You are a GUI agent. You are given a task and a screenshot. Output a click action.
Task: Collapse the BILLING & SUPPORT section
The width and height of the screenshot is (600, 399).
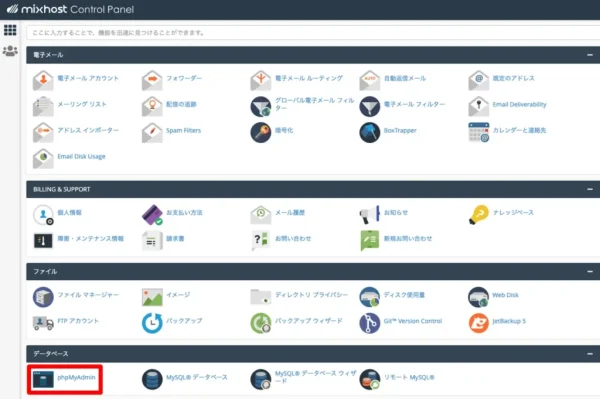pyautogui.click(x=590, y=189)
